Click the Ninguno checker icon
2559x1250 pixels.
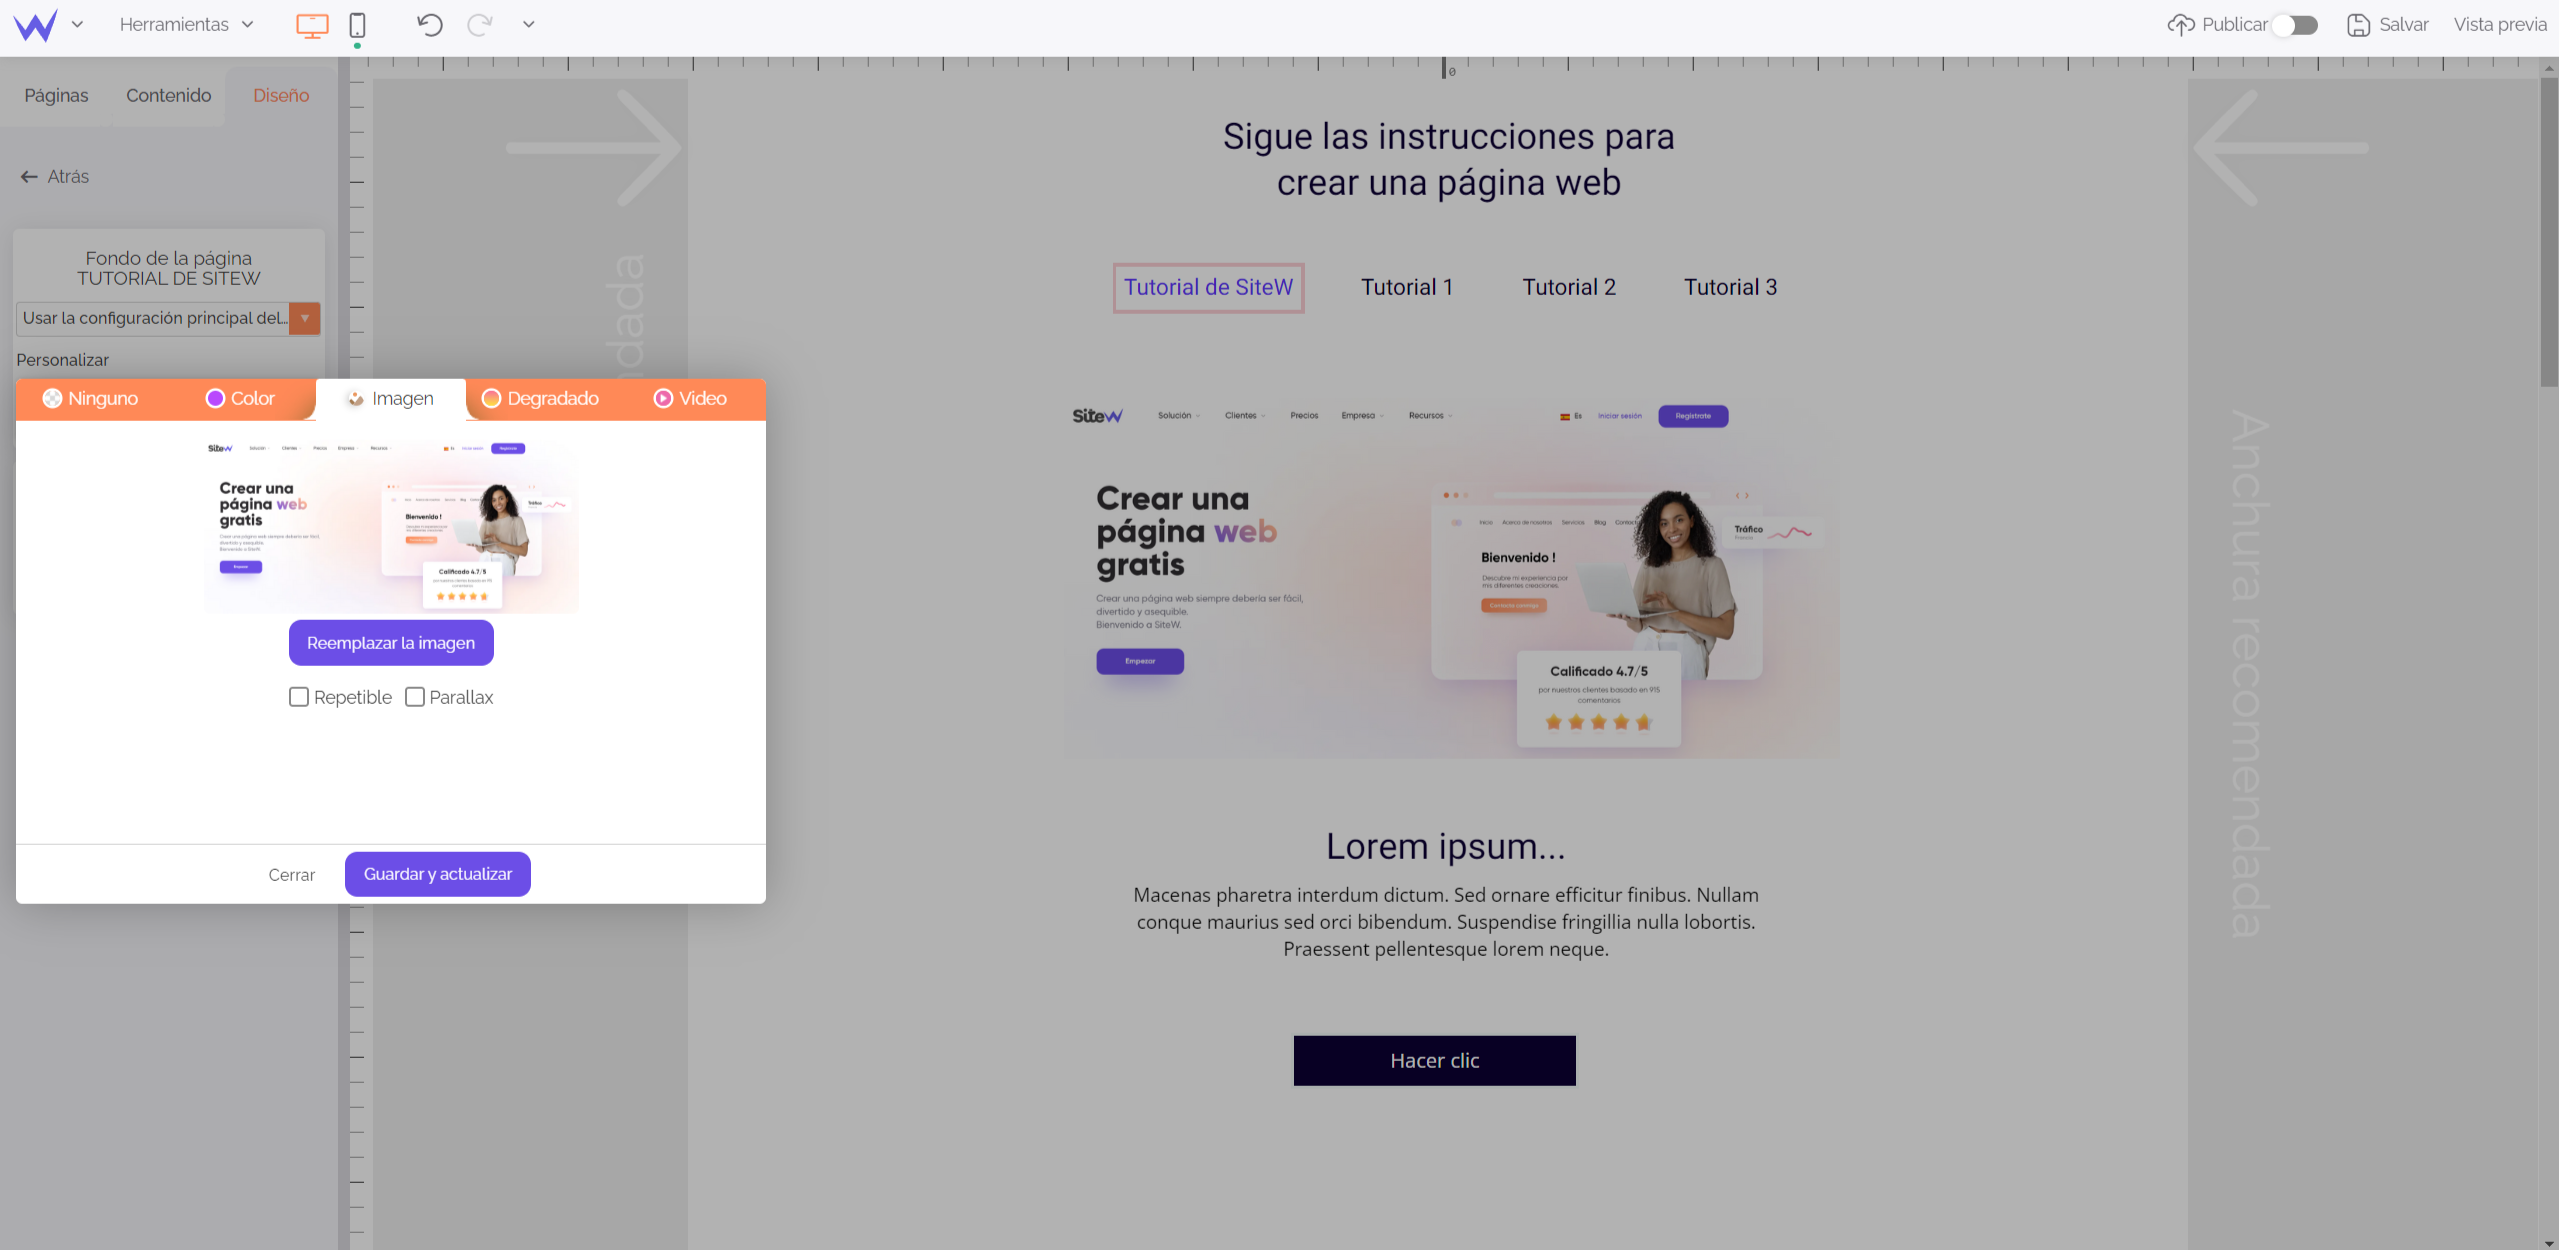[x=52, y=398]
